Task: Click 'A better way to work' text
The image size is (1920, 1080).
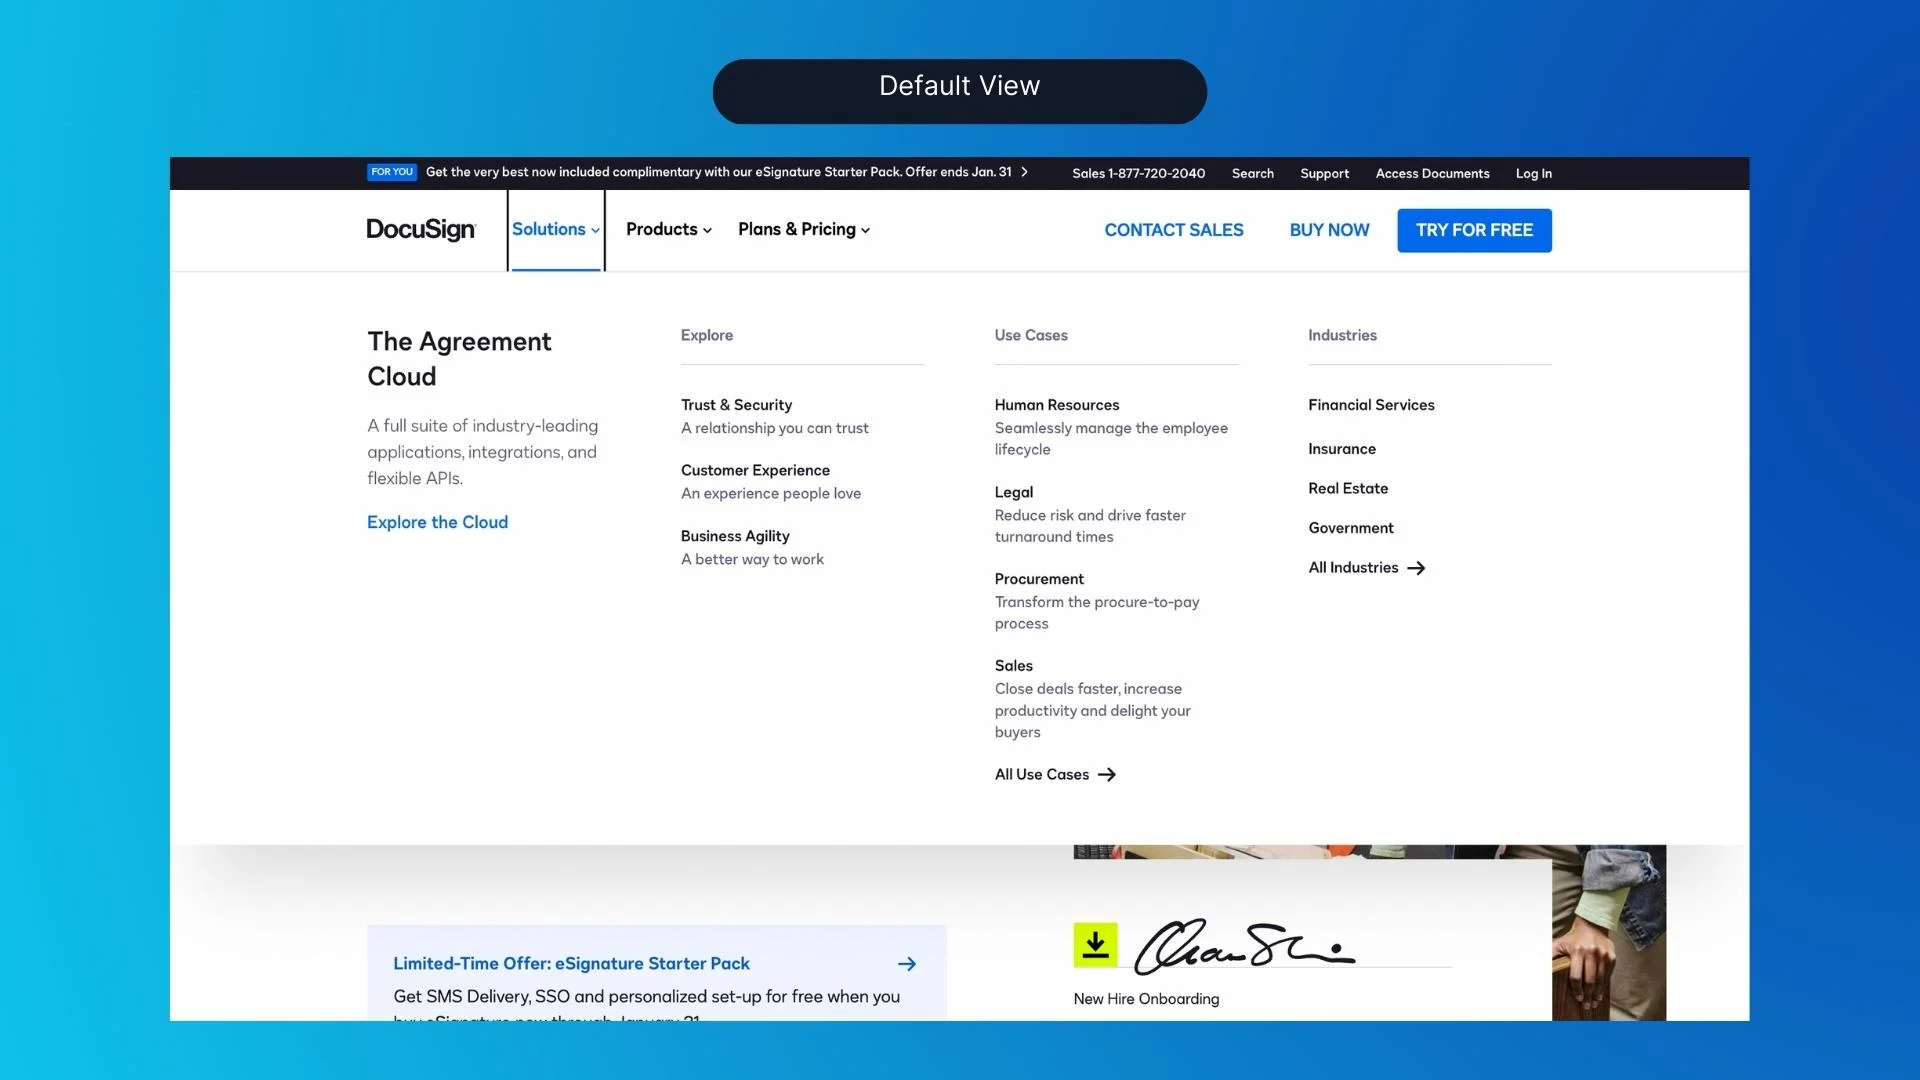Action: point(752,559)
